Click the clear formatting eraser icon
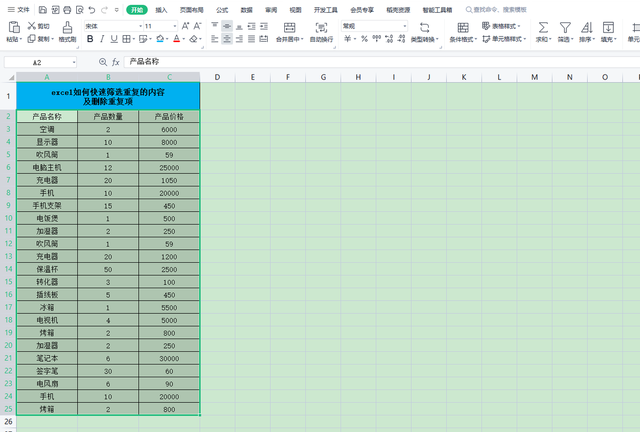640x432 pixels. pos(193,39)
